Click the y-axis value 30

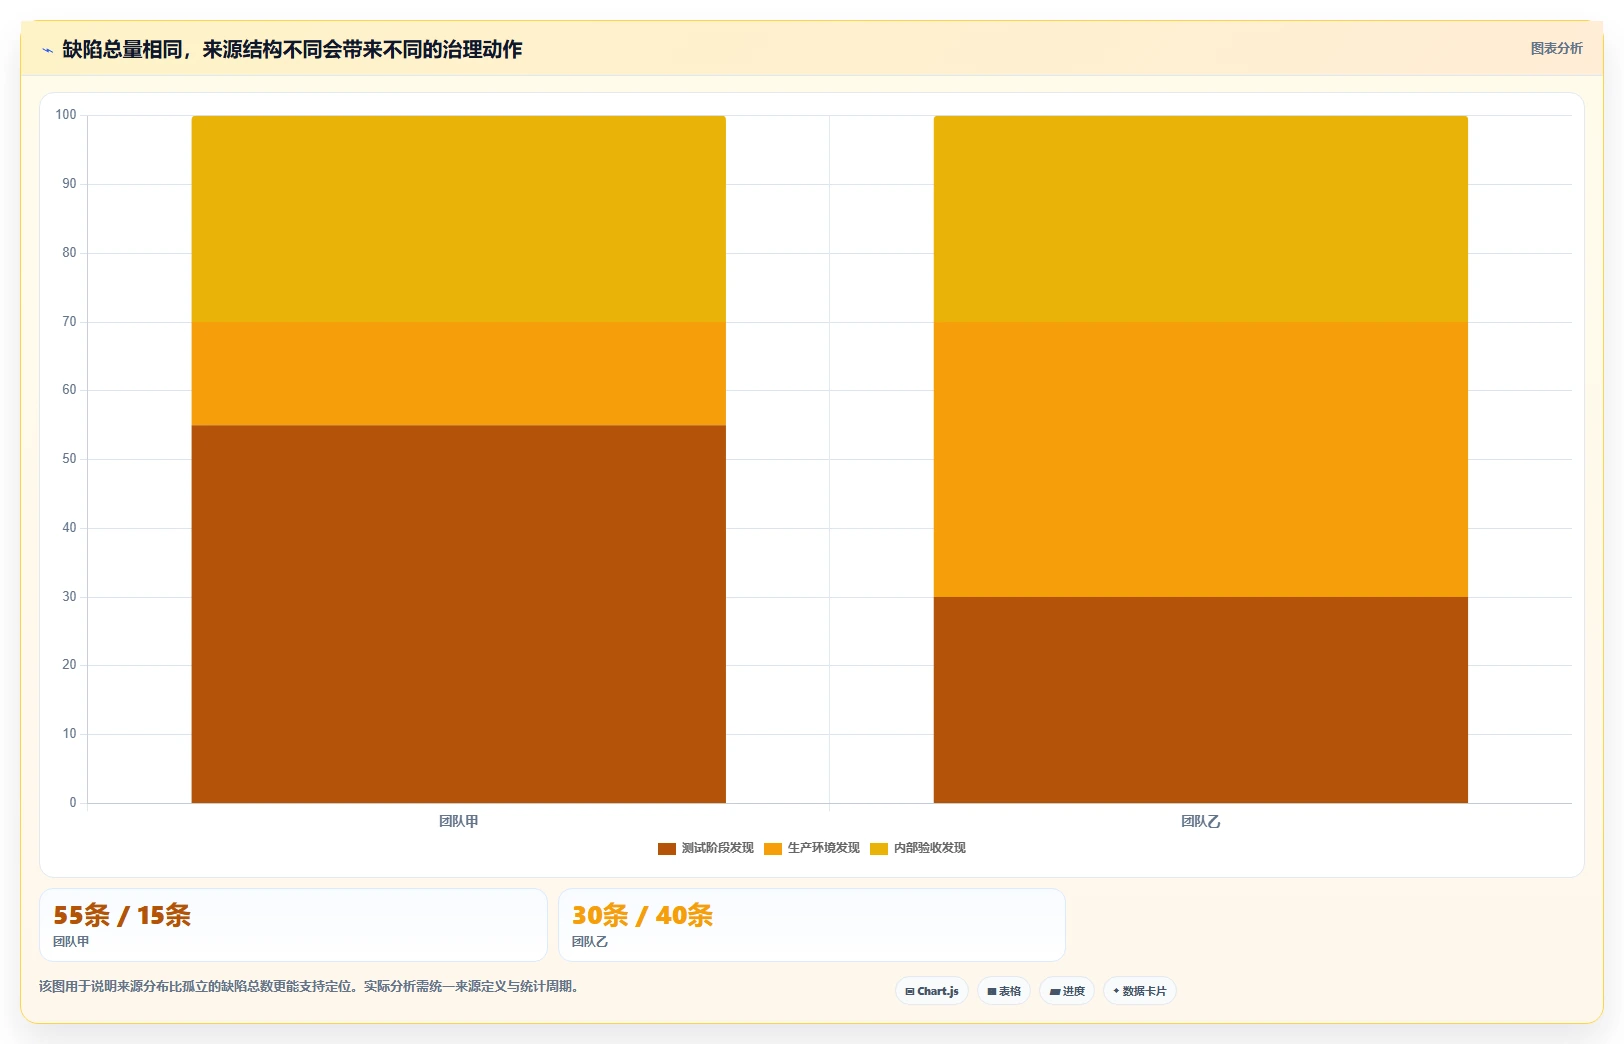point(69,597)
